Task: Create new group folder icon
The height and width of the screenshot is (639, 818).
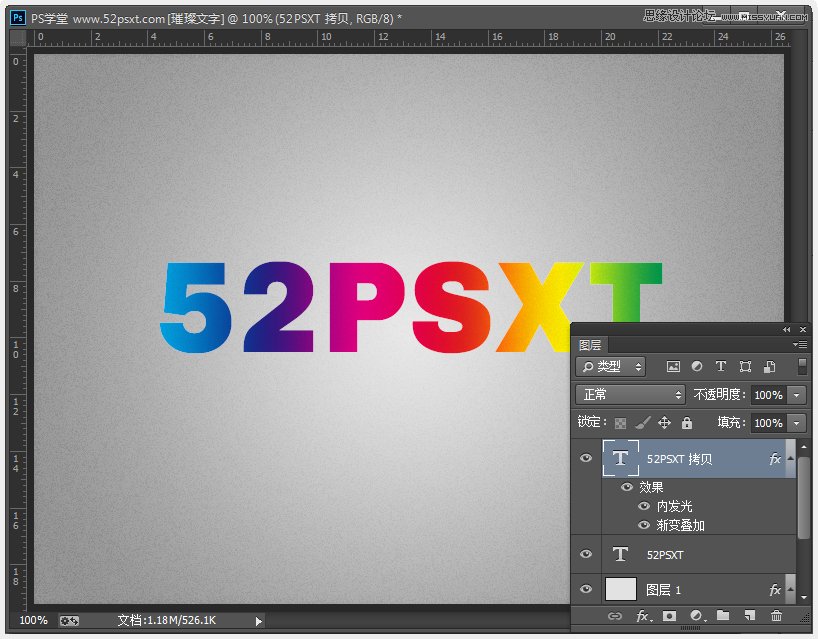Action: pyautogui.click(x=723, y=616)
